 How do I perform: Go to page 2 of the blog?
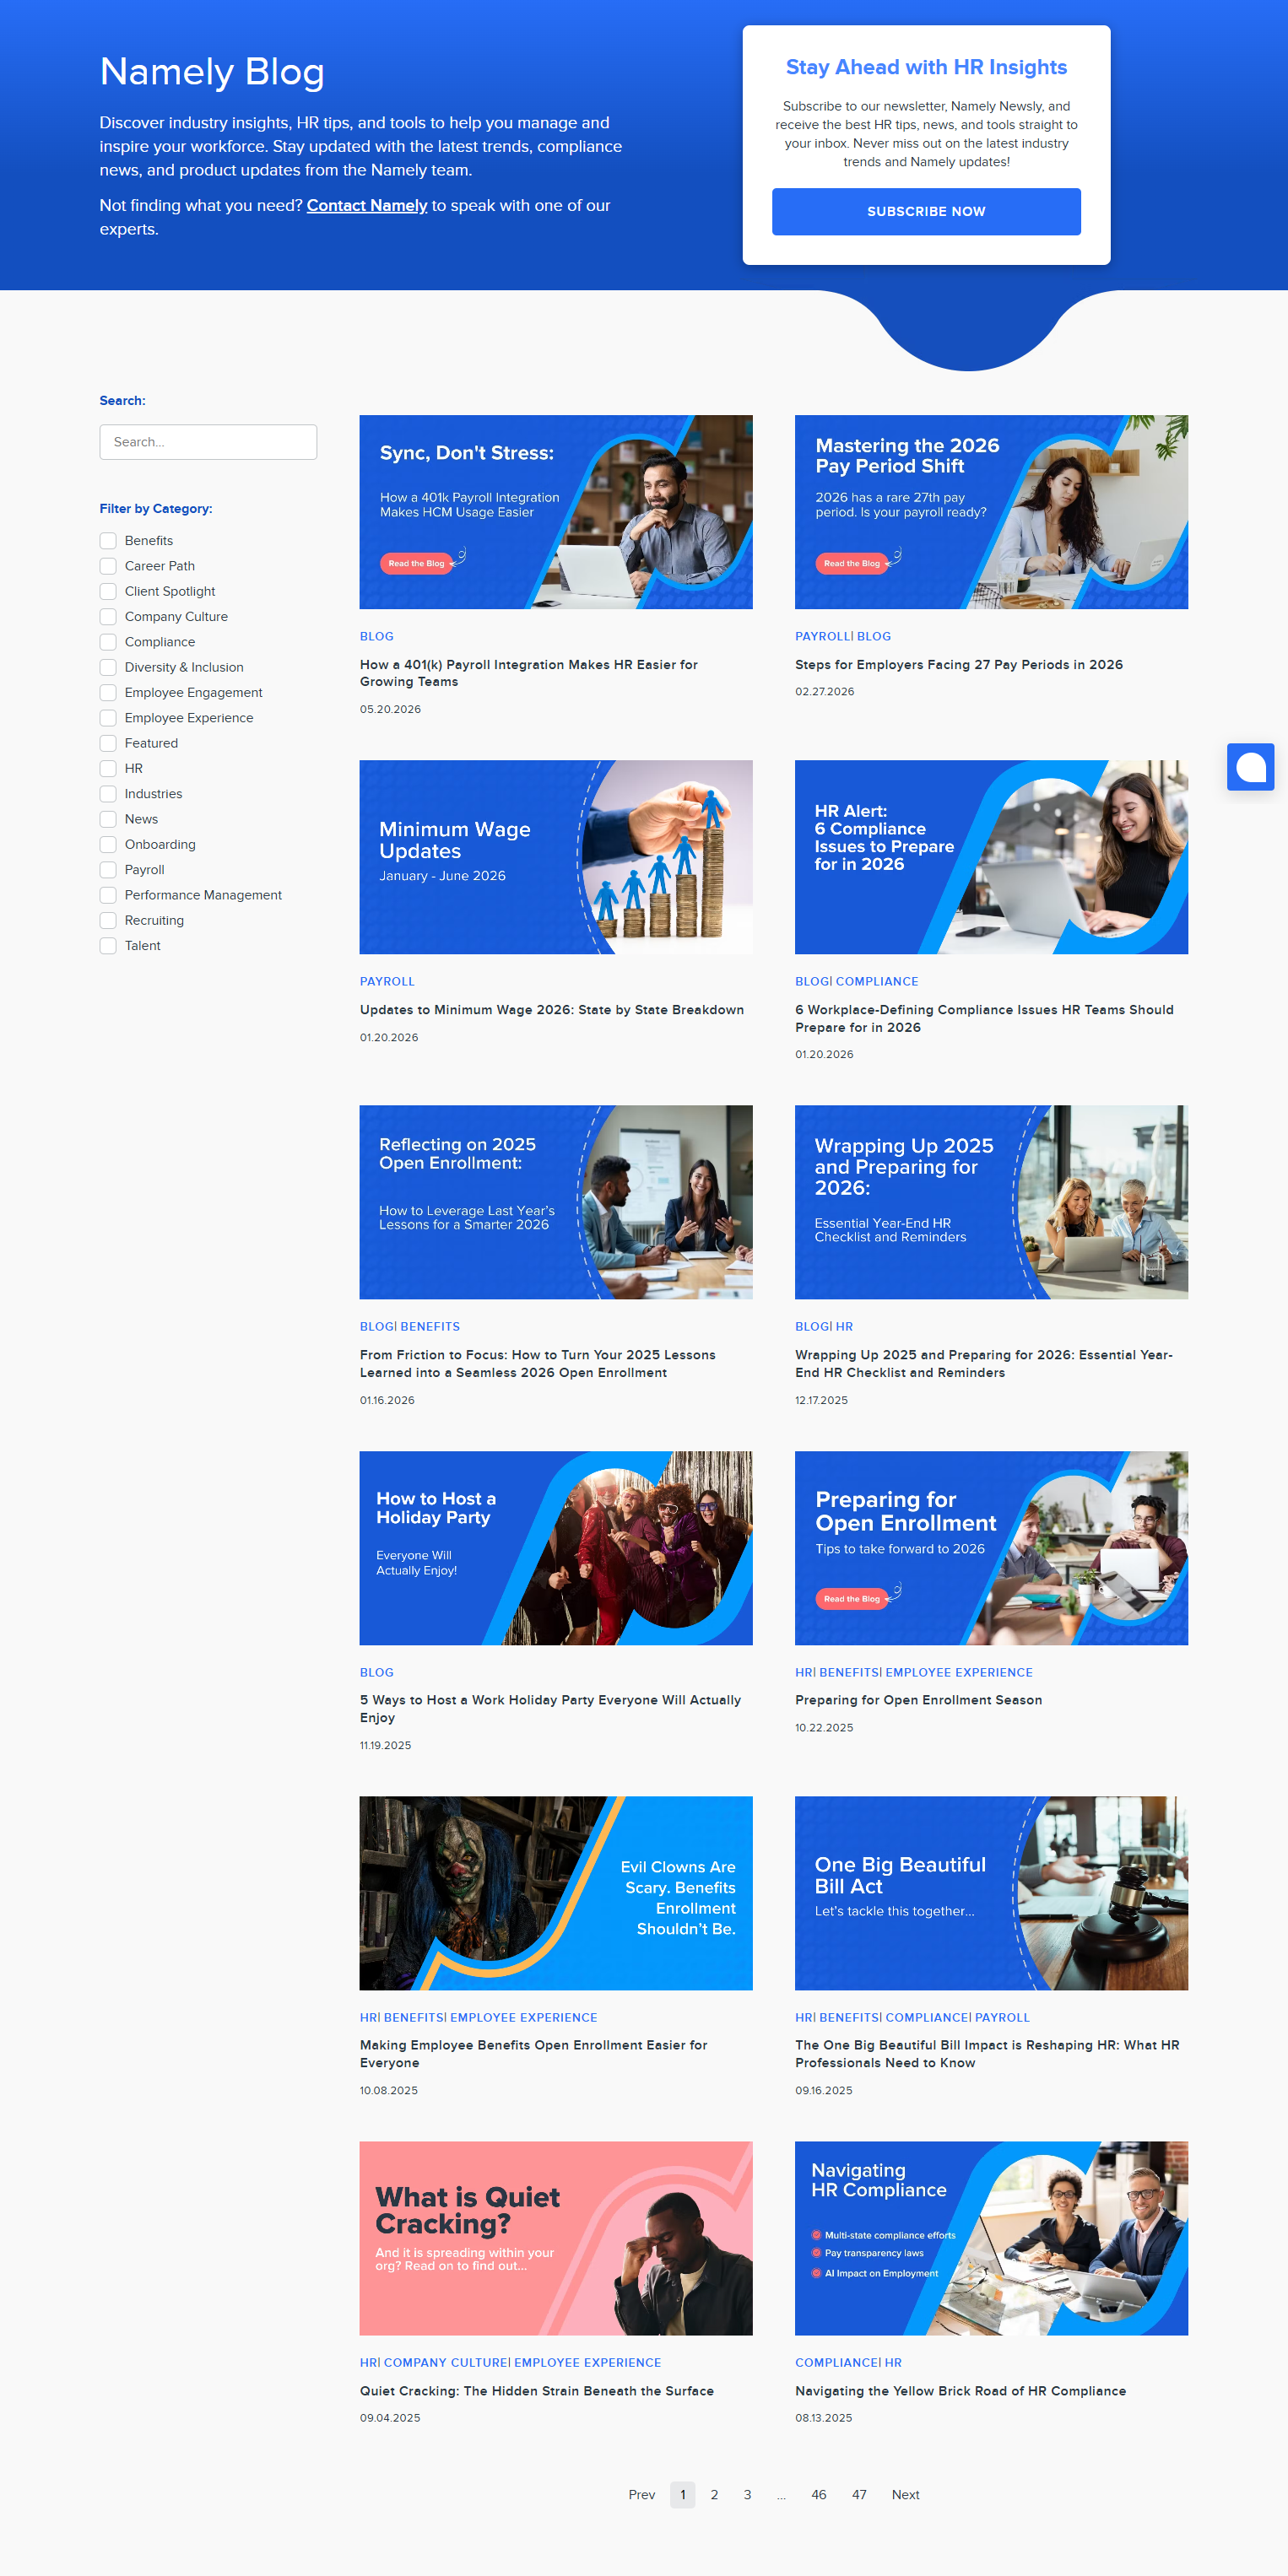click(x=714, y=2494)
